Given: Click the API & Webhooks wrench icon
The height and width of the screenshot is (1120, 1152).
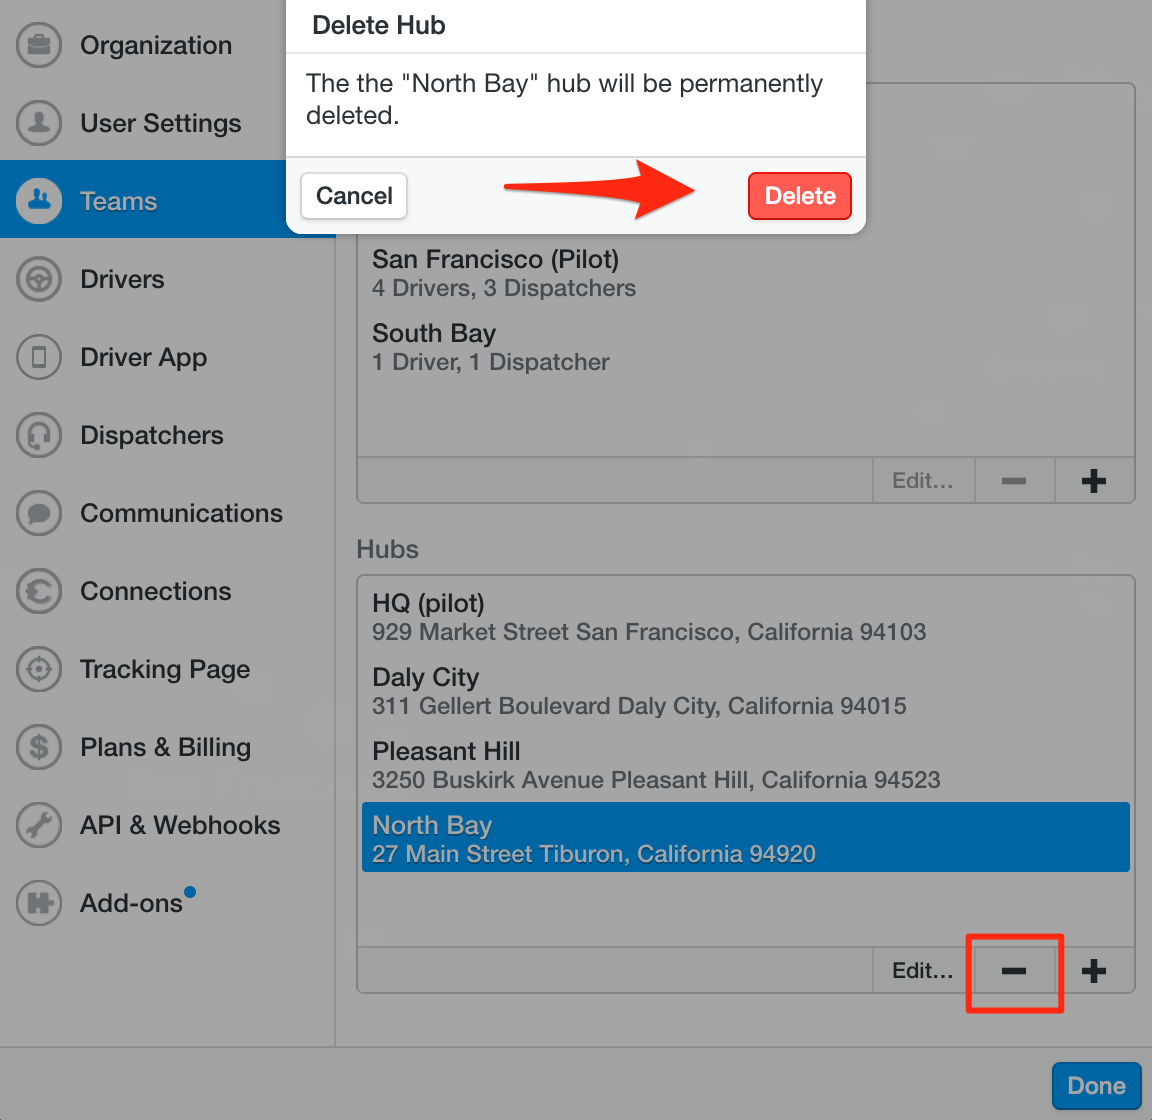Looking at the screenshot, I should pyautogui.click(x=39, y=825).
